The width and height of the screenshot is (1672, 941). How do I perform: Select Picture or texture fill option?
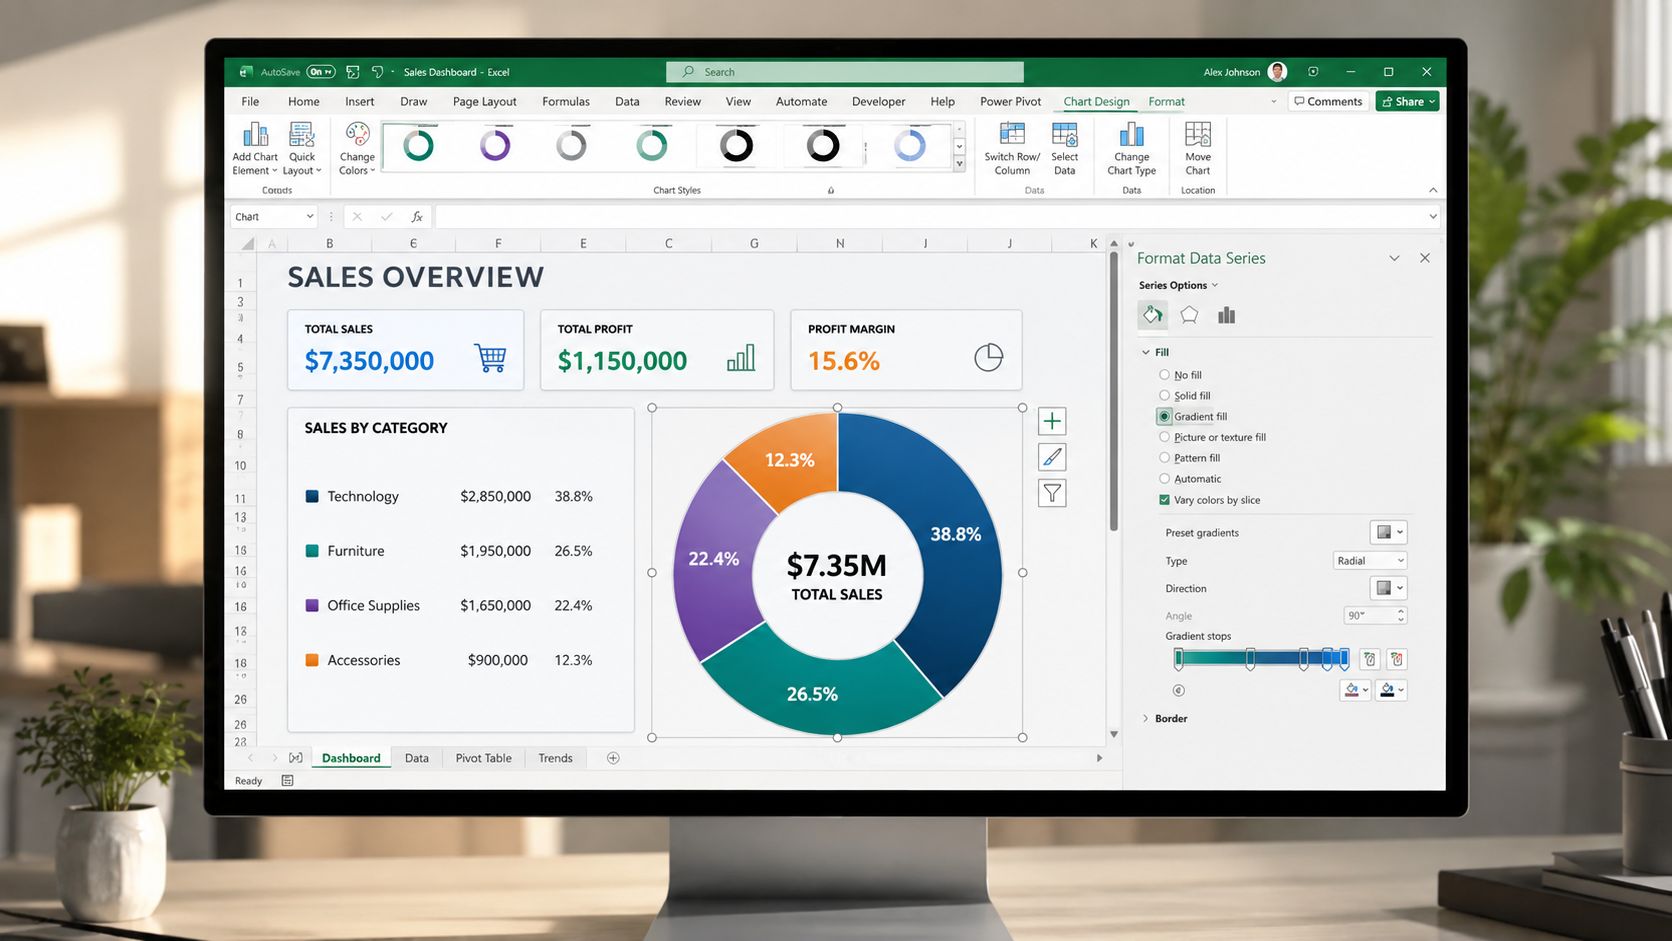click(1164, 437)
